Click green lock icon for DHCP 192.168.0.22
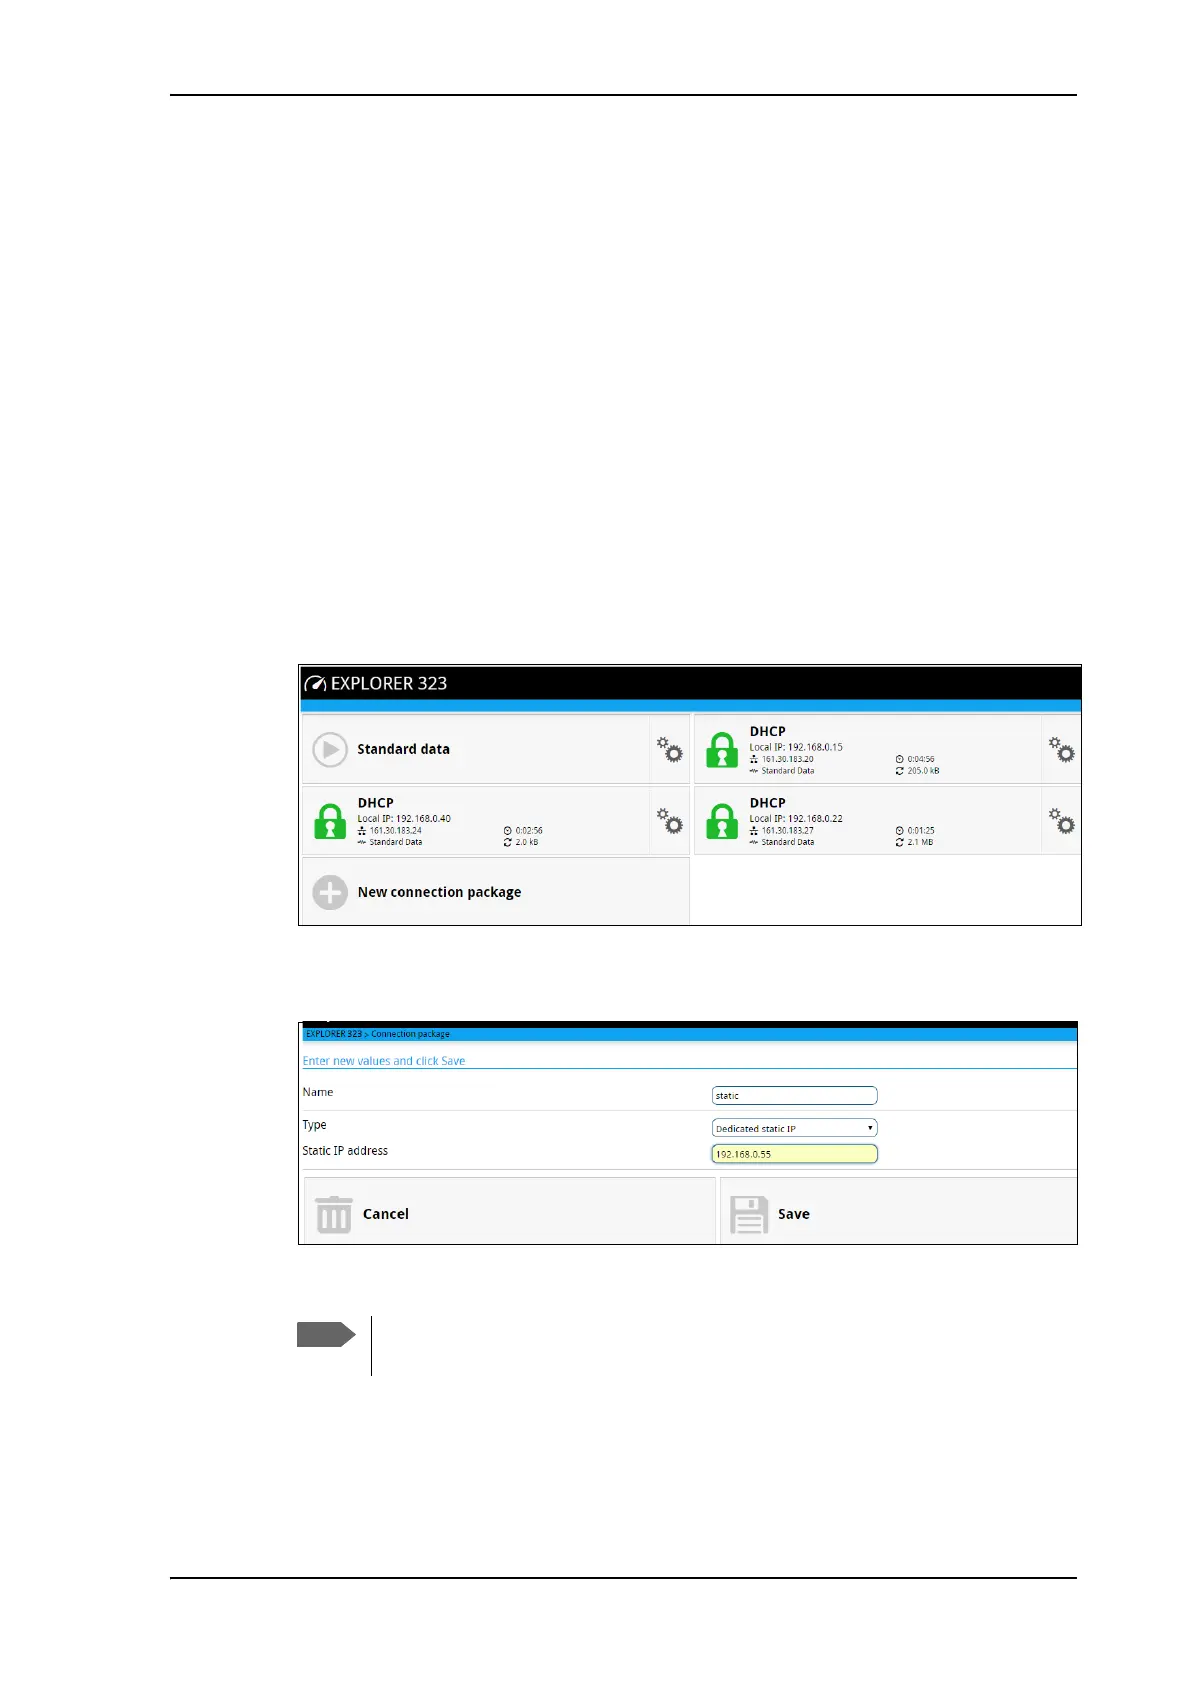This screenshot has height=1684, width=1190. click(x=721, y=822)
